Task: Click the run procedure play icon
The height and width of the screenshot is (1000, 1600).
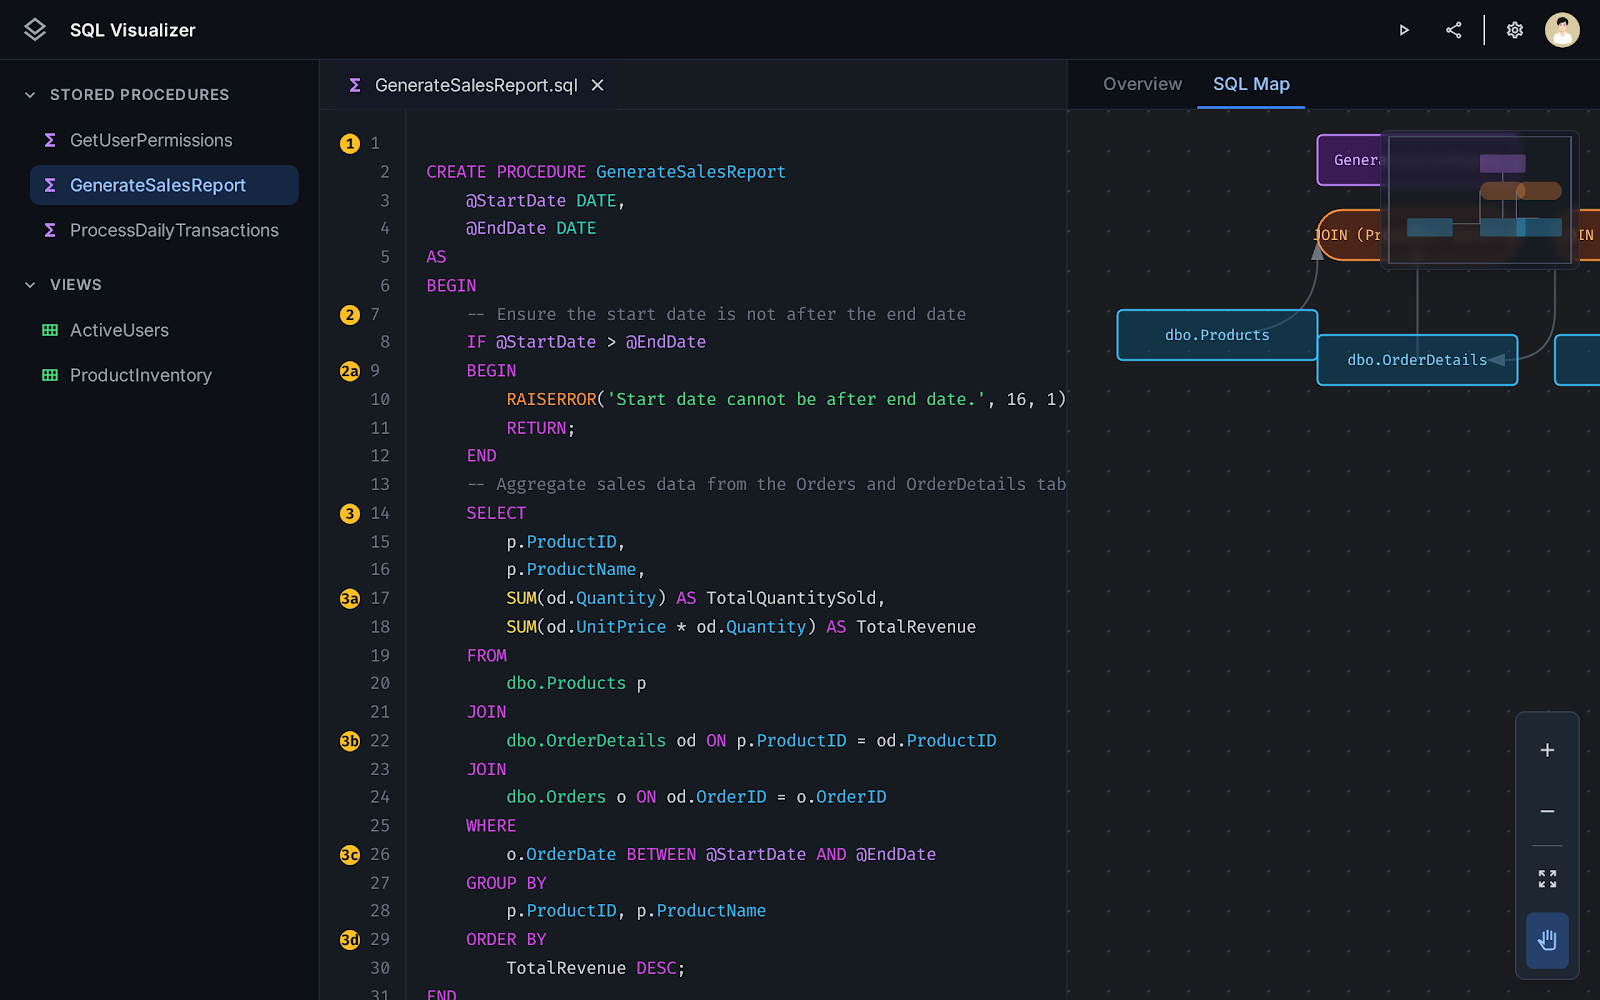Action: click(1404, 30)
